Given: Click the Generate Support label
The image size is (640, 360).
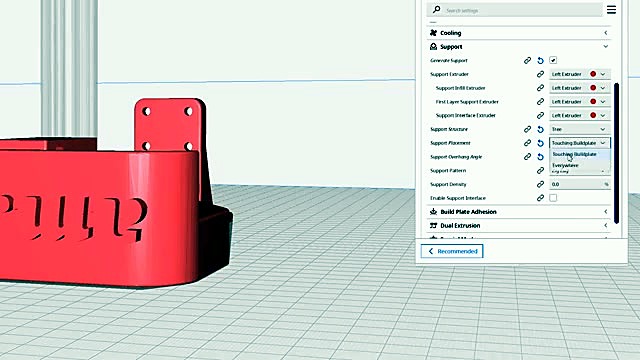Looking at the screenshot, I should tap(449, 60).
